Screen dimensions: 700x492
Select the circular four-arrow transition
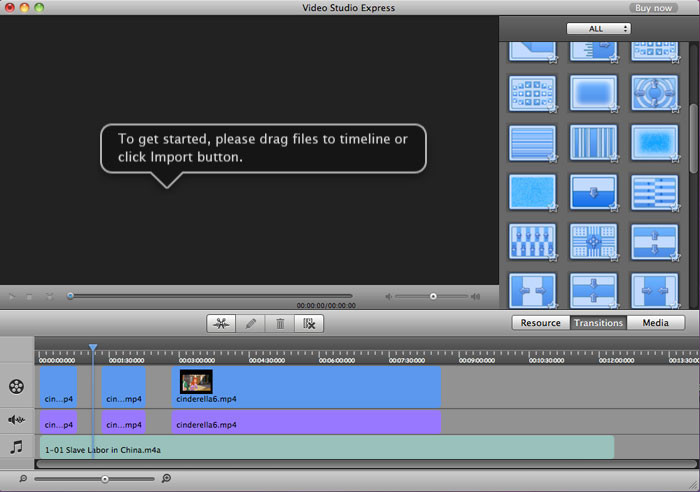[x=654, y=93]
